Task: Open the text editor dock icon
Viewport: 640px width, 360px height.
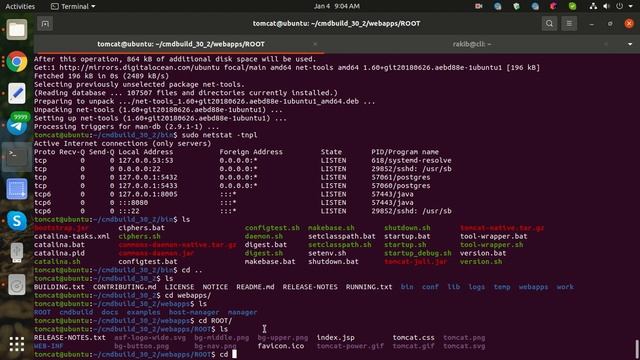Action: [17, 93]
